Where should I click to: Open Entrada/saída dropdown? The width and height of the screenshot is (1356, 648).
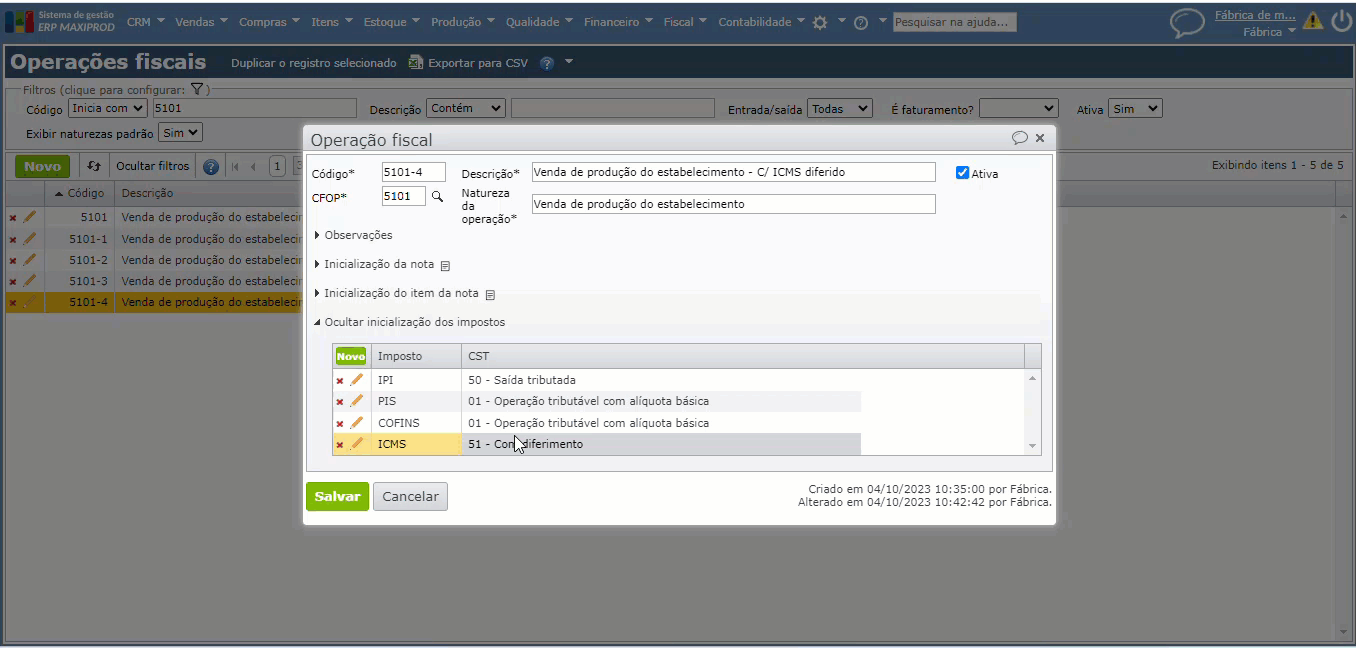[x=840, y=108]
